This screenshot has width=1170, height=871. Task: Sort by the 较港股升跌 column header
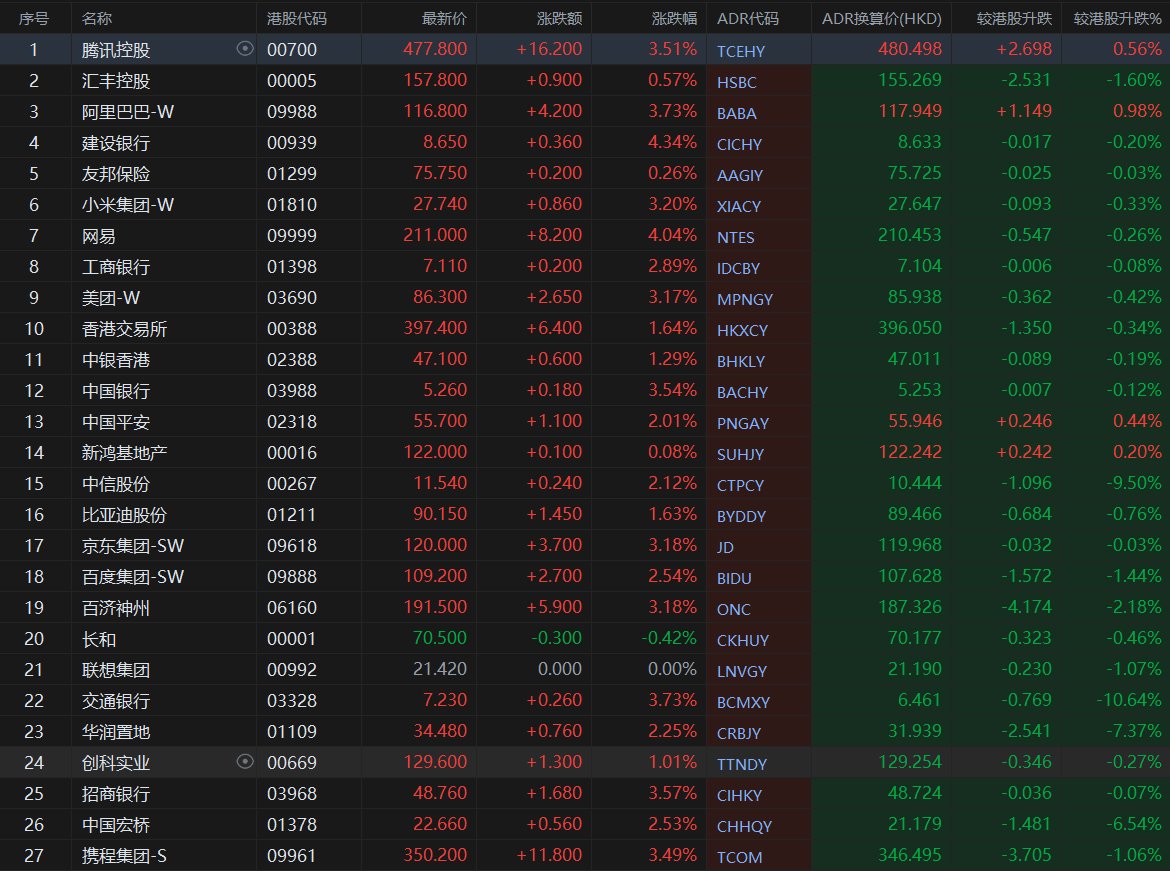[x=1014, y=19]
